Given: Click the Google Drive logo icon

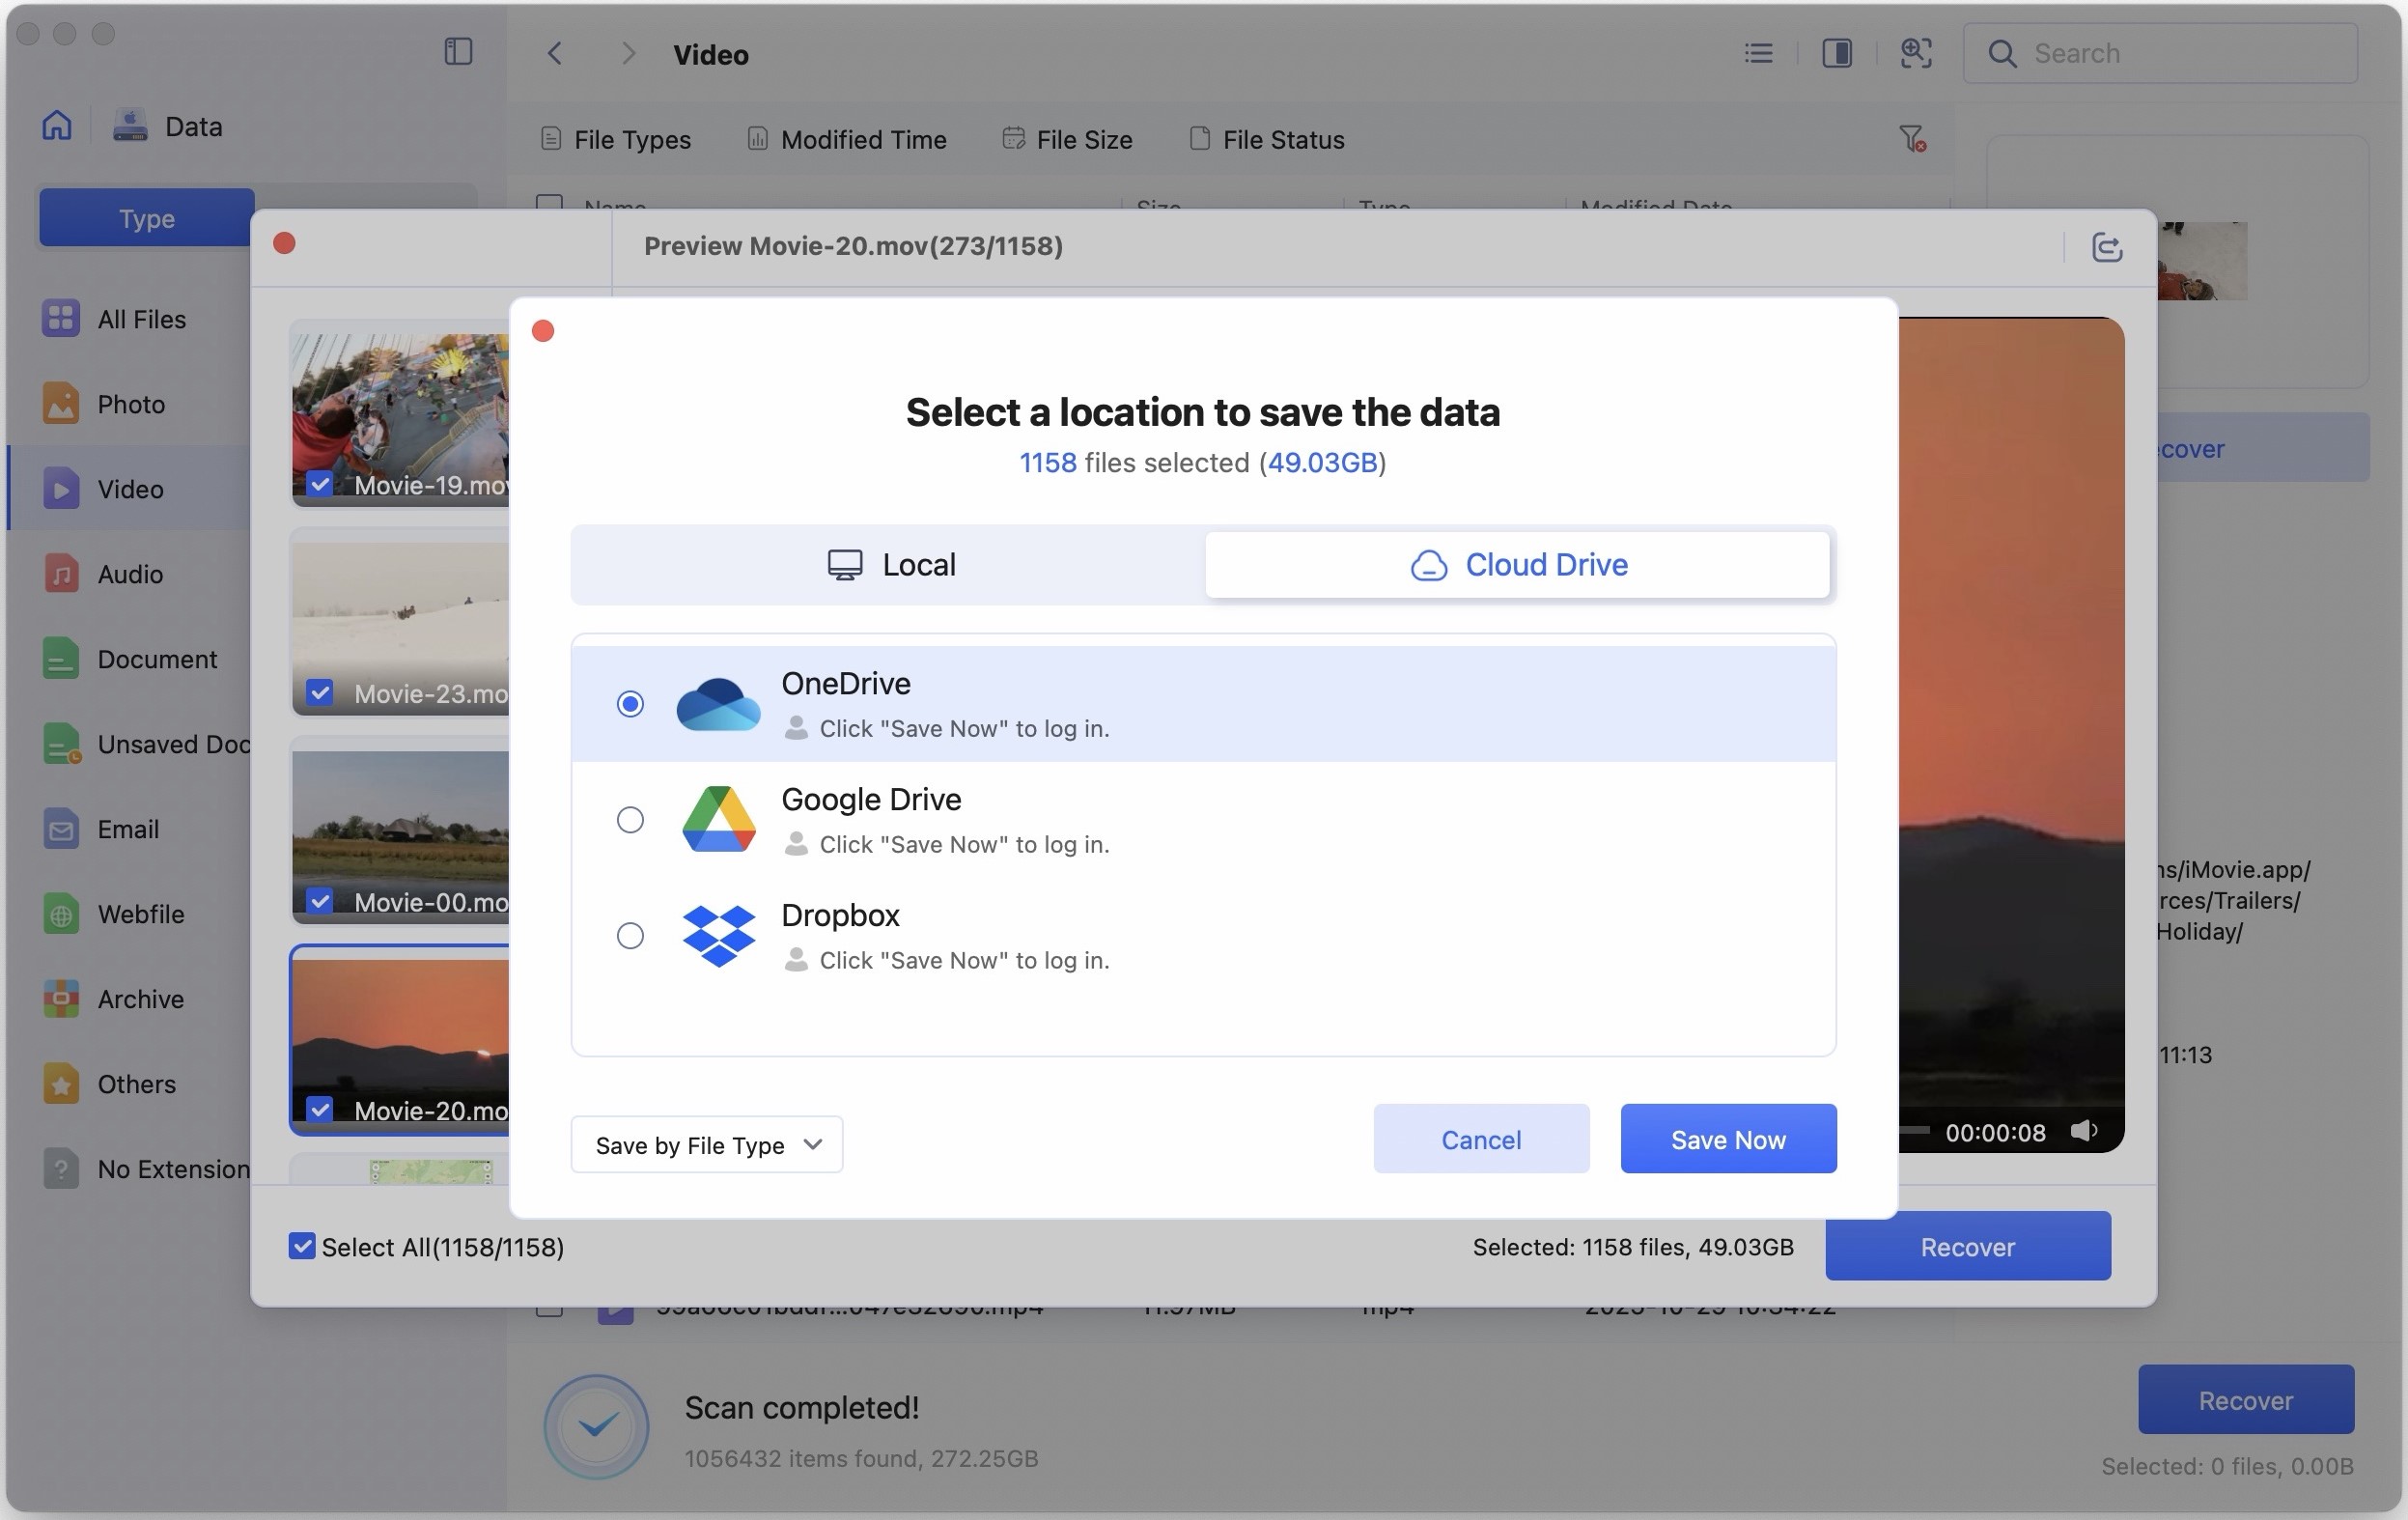Looking at the screenshot, I should click(x=718, y=819).
